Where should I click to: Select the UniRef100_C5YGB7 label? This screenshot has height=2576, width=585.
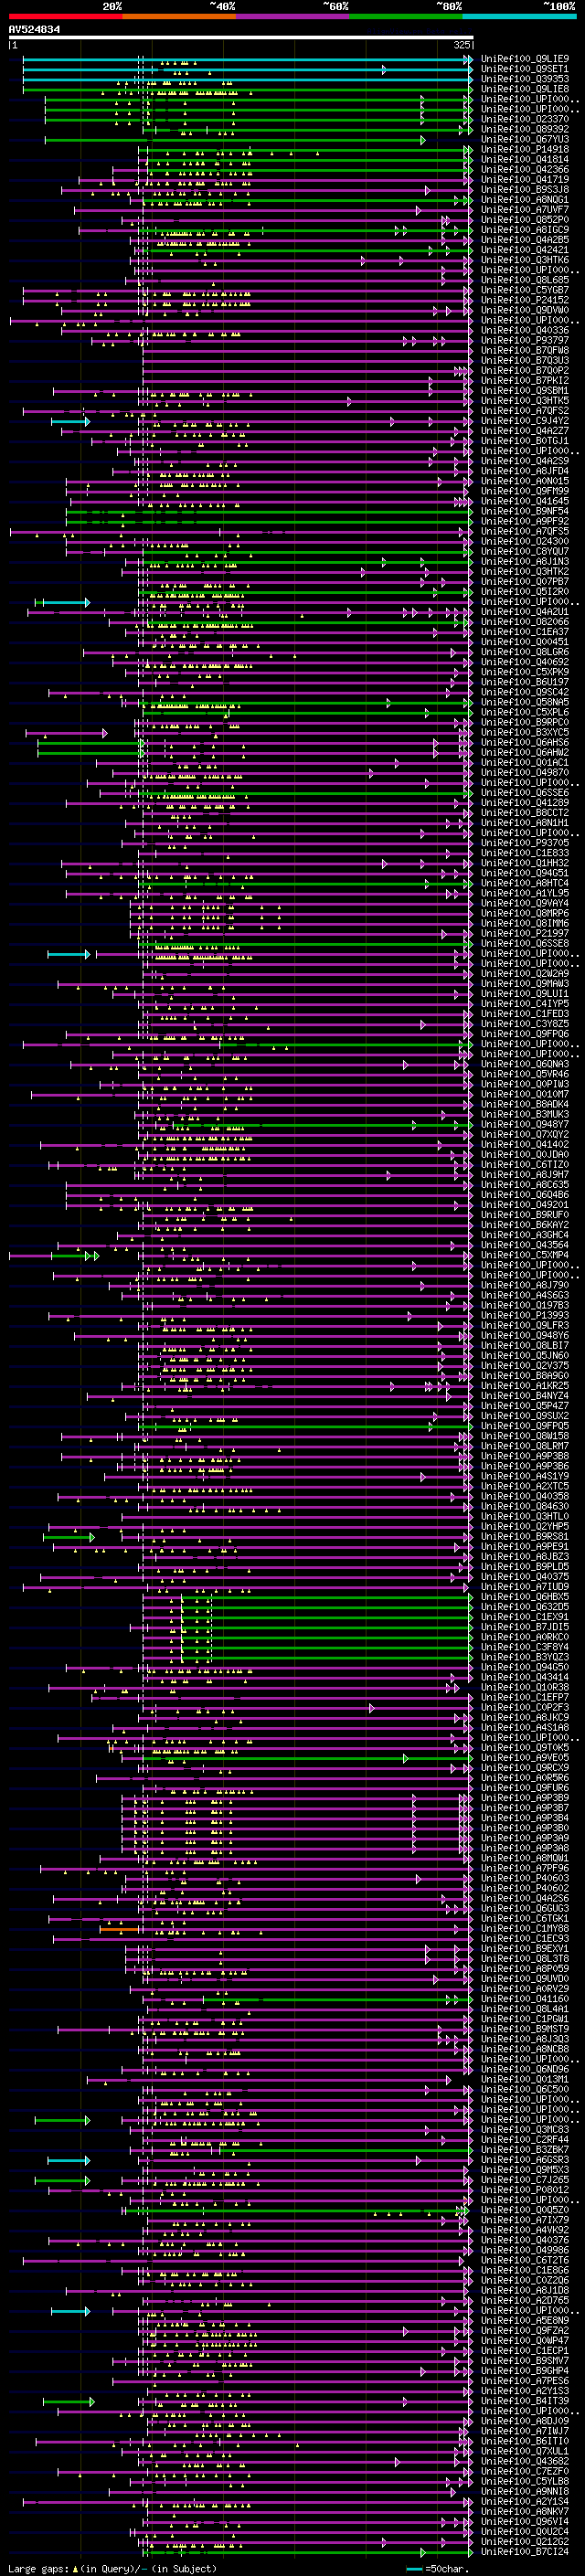point(525,290)
